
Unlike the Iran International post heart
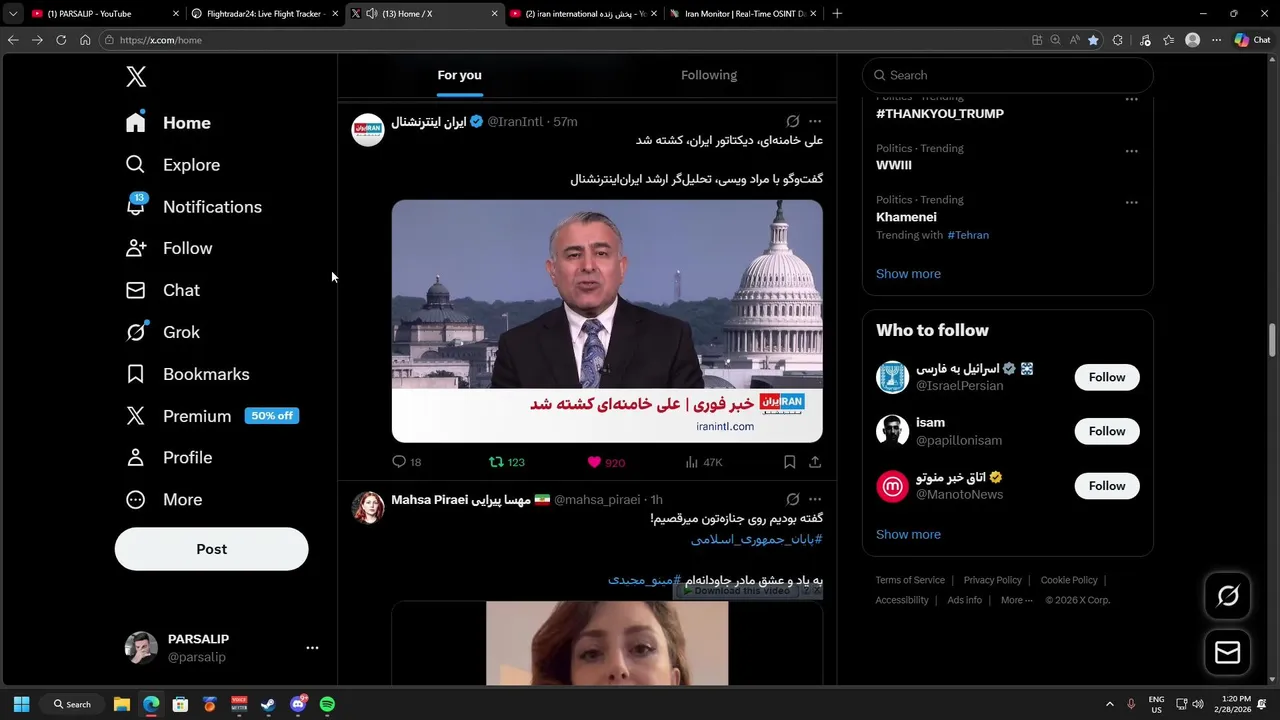pos(594,462)
